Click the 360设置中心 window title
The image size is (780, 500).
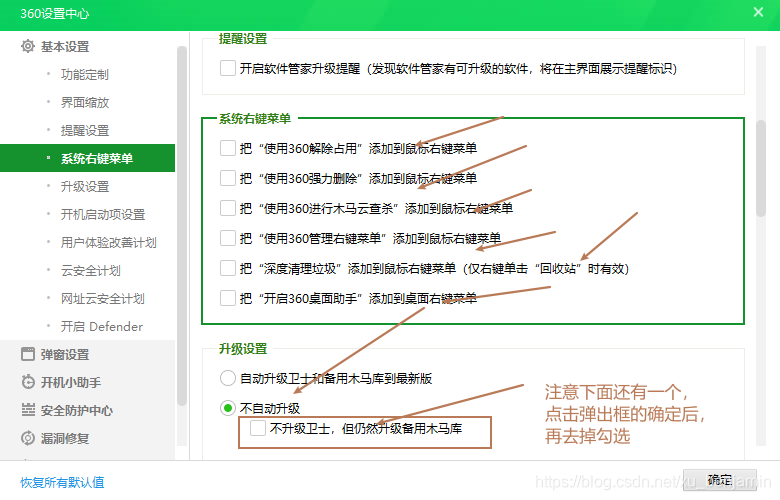(55, 13)
